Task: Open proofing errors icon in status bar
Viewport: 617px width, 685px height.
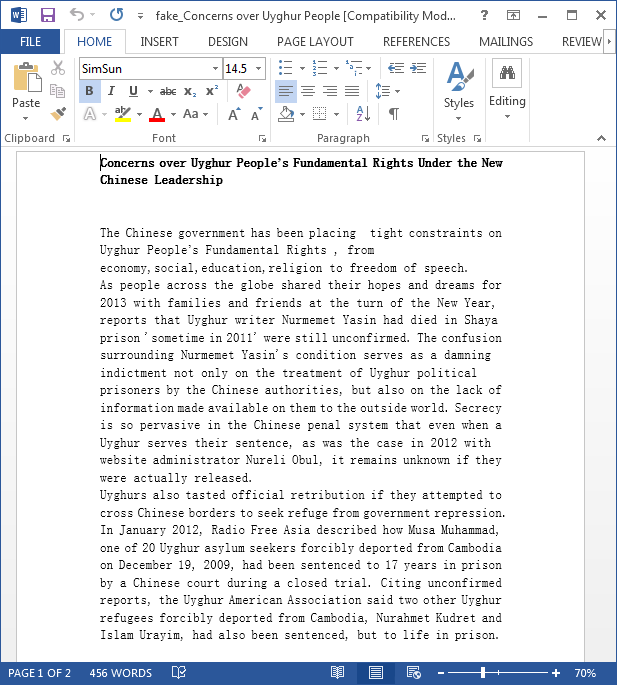Action: [179, 672]
